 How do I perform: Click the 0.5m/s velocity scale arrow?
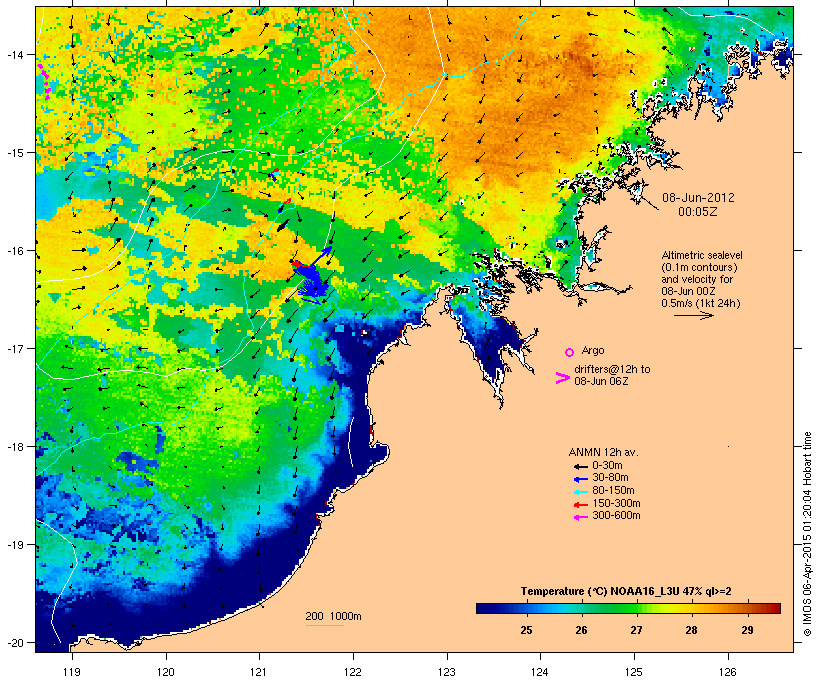tap(693, 315)
